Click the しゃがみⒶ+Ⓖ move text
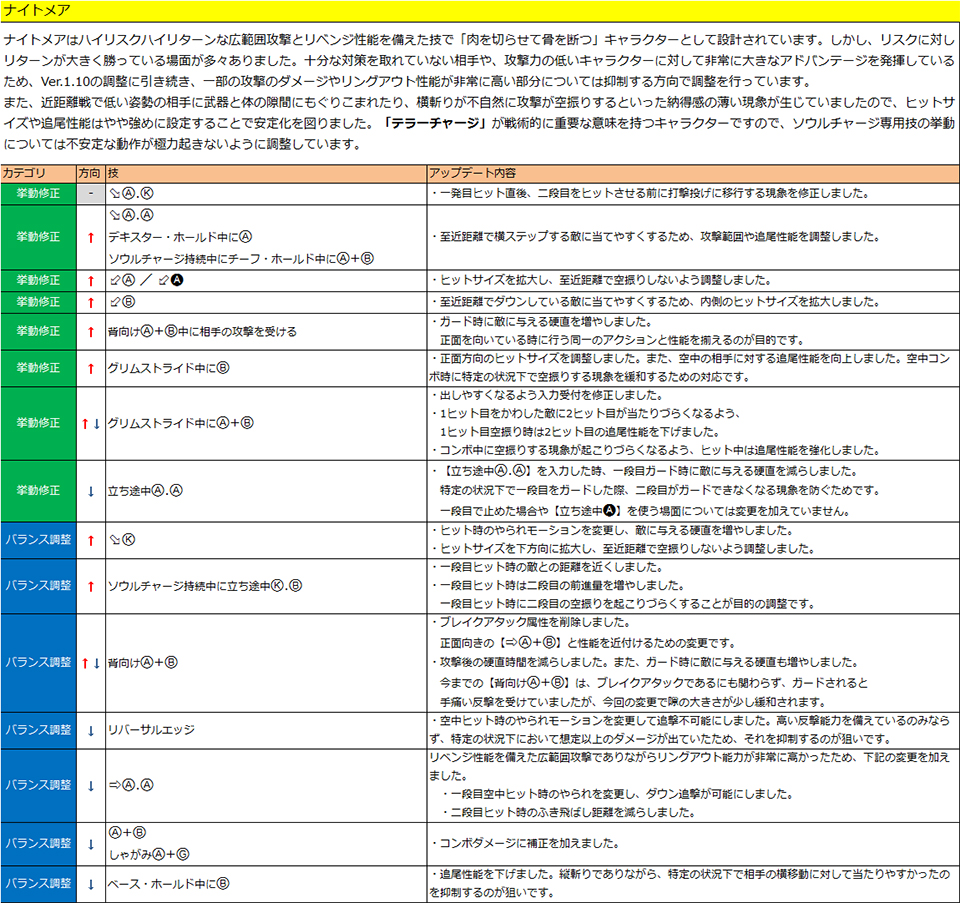Image resolution: width=960 pixels, height=903 pixels. 148,853
